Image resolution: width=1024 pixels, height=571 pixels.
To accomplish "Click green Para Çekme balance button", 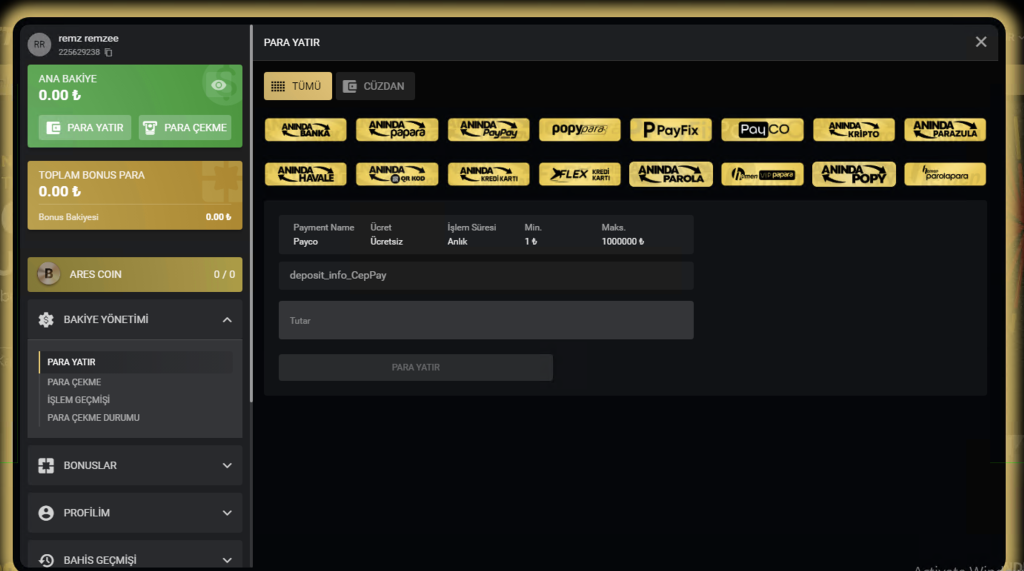I will [x=185, y=127].
